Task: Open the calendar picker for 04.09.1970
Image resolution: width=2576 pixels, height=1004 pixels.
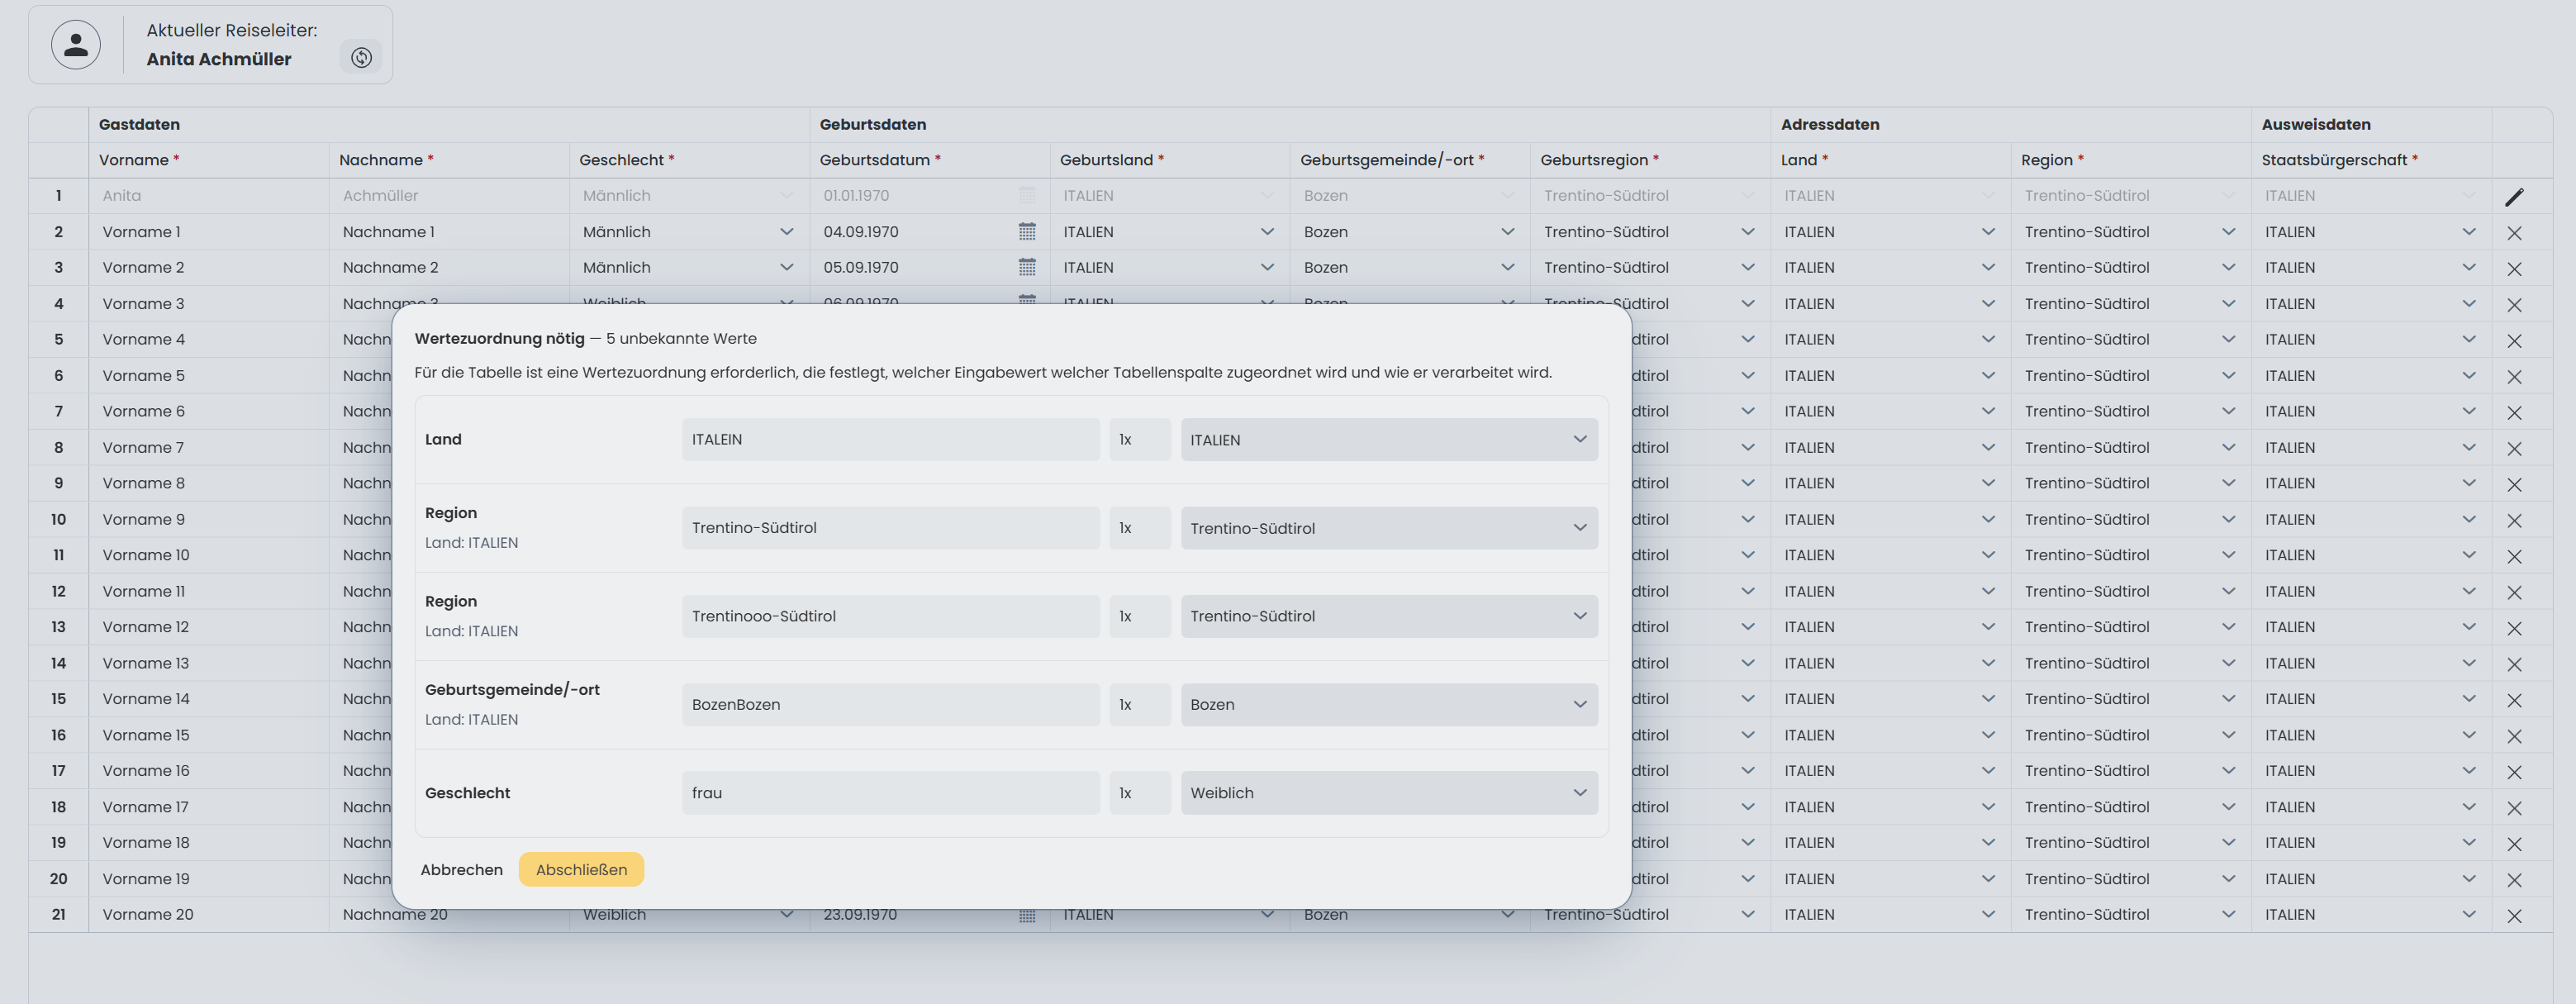Action: coord(1026,232)
